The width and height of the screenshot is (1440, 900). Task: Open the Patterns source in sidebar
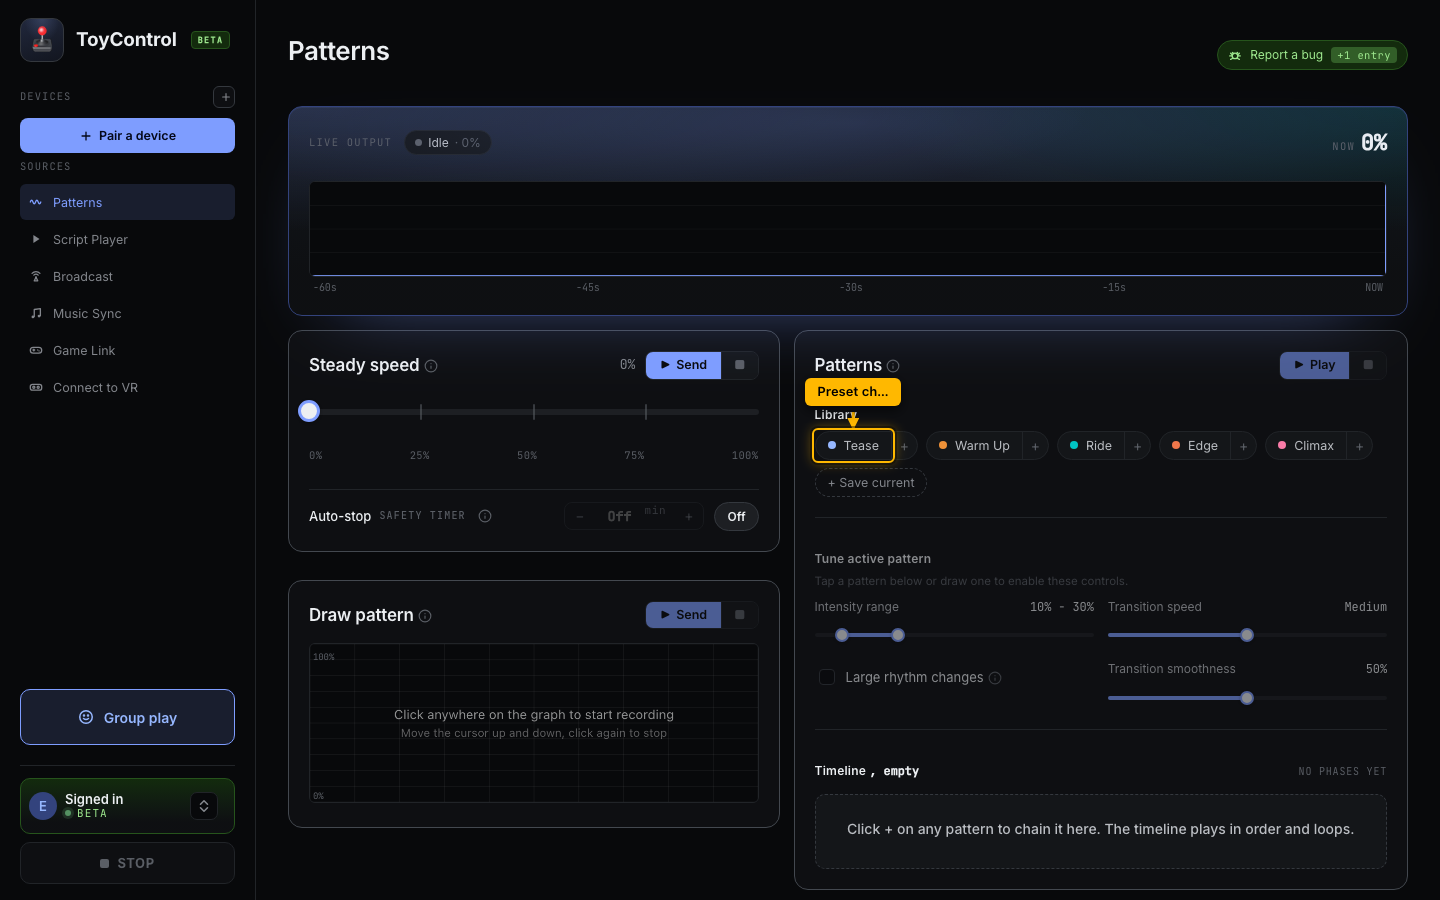tap(127, 202)
